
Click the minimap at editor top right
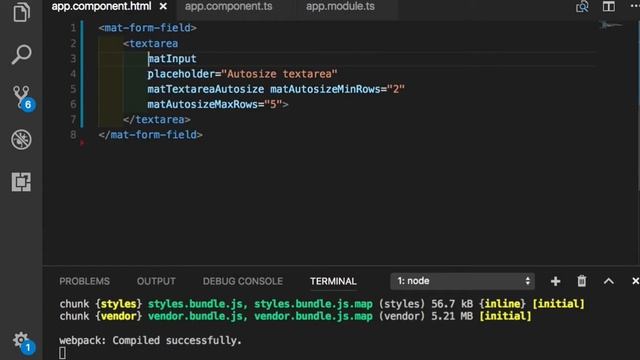[611, 26]
